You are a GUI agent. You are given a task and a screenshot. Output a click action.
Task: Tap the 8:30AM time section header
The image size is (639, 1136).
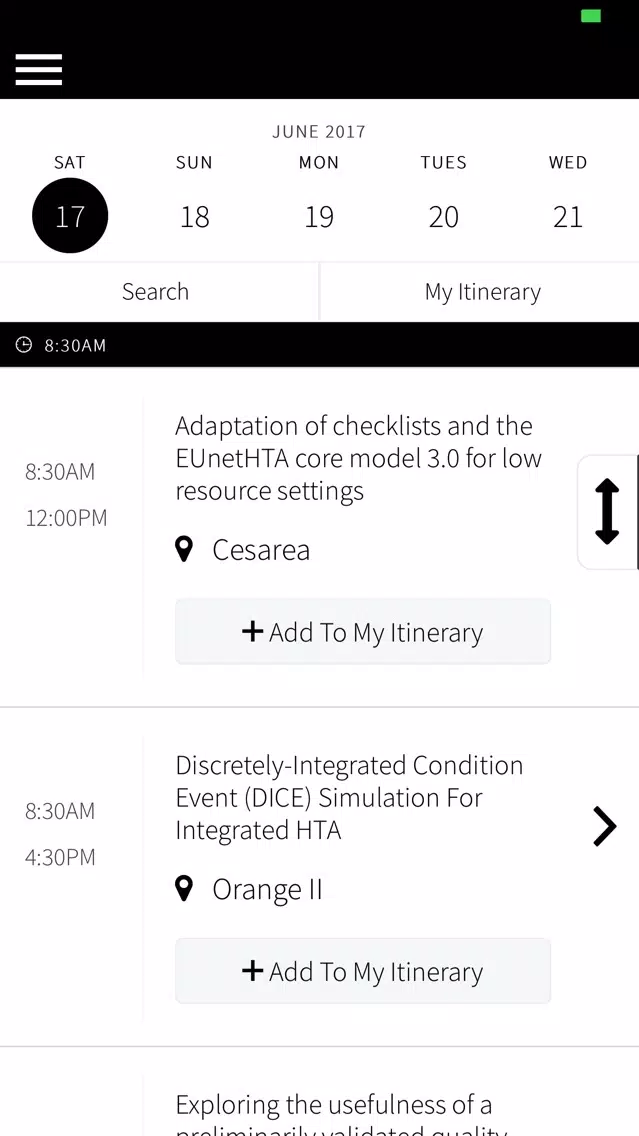(320, 345)
